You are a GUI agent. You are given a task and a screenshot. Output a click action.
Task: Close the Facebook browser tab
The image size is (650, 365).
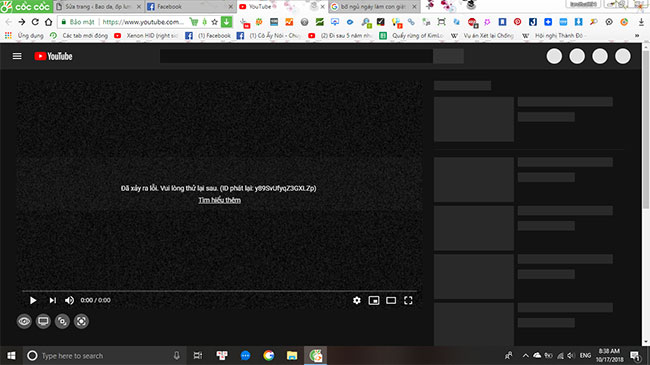coord(230,7)
